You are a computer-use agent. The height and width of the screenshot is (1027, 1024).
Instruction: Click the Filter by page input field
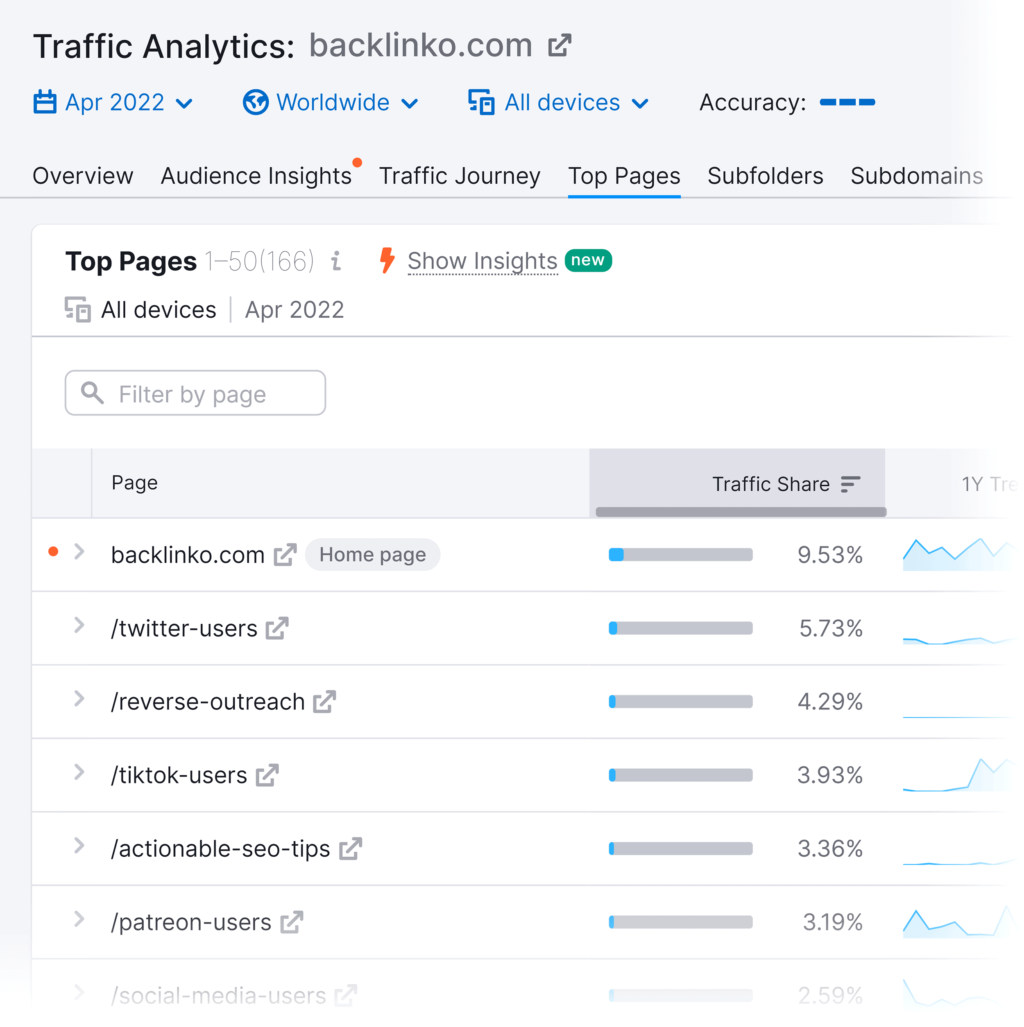coord(195,394)
